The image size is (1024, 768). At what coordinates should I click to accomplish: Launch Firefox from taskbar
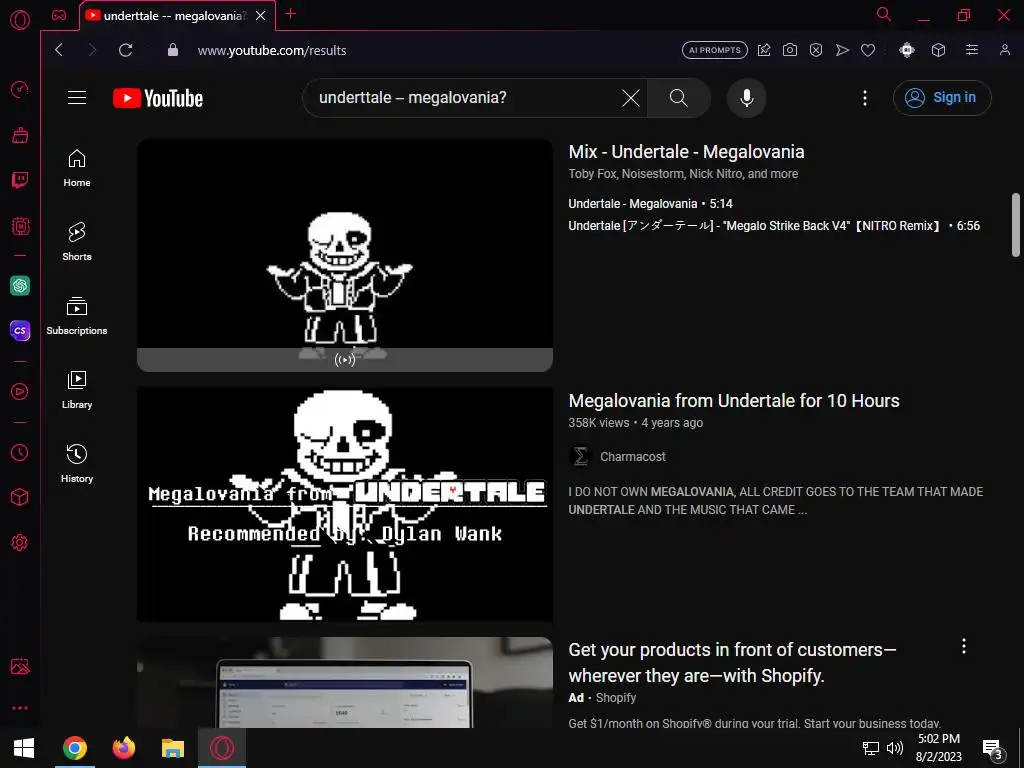point(123,748)
